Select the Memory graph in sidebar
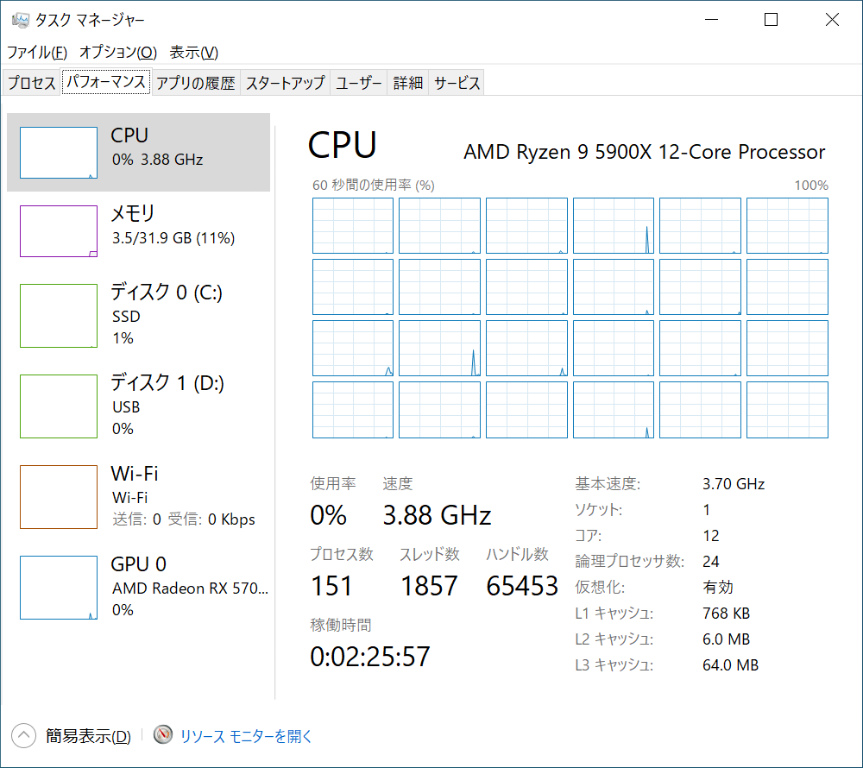 (58, 231)
